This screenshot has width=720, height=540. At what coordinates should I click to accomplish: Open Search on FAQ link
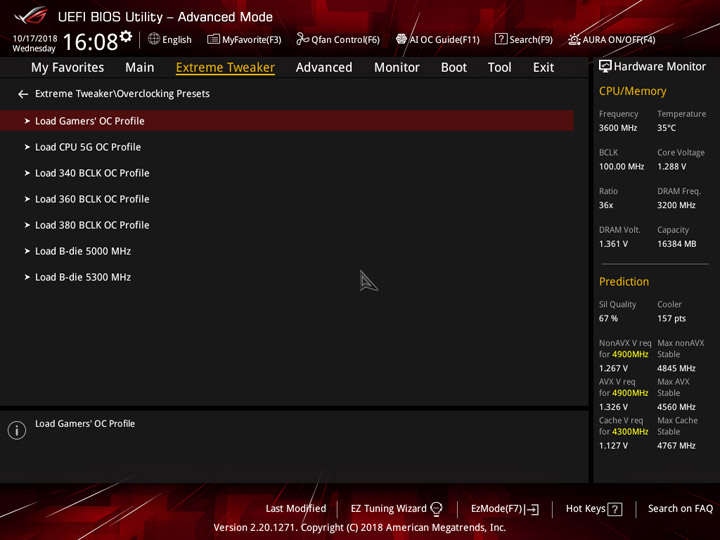tap(681, 509)
